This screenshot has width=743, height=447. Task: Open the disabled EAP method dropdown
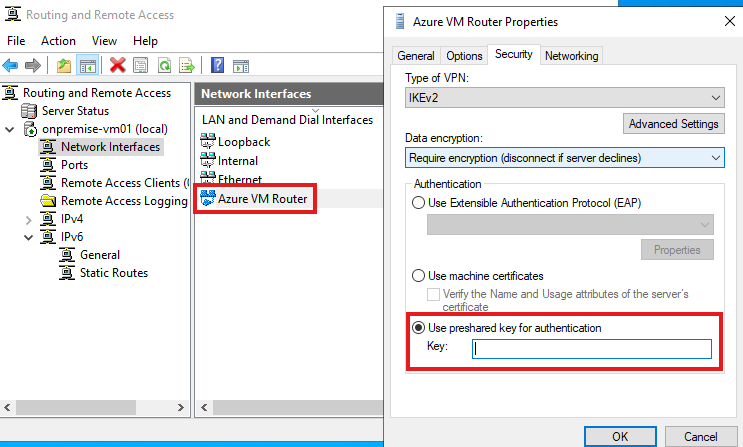570,225
